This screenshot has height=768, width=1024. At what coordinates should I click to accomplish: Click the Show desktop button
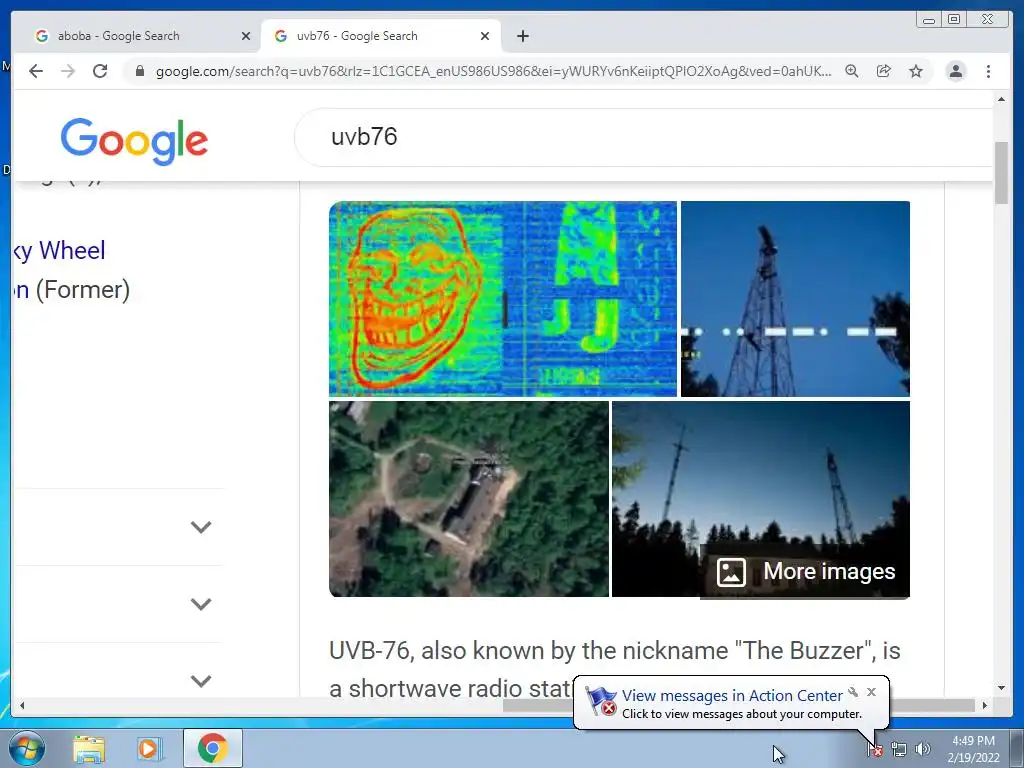pos(1017,748)
